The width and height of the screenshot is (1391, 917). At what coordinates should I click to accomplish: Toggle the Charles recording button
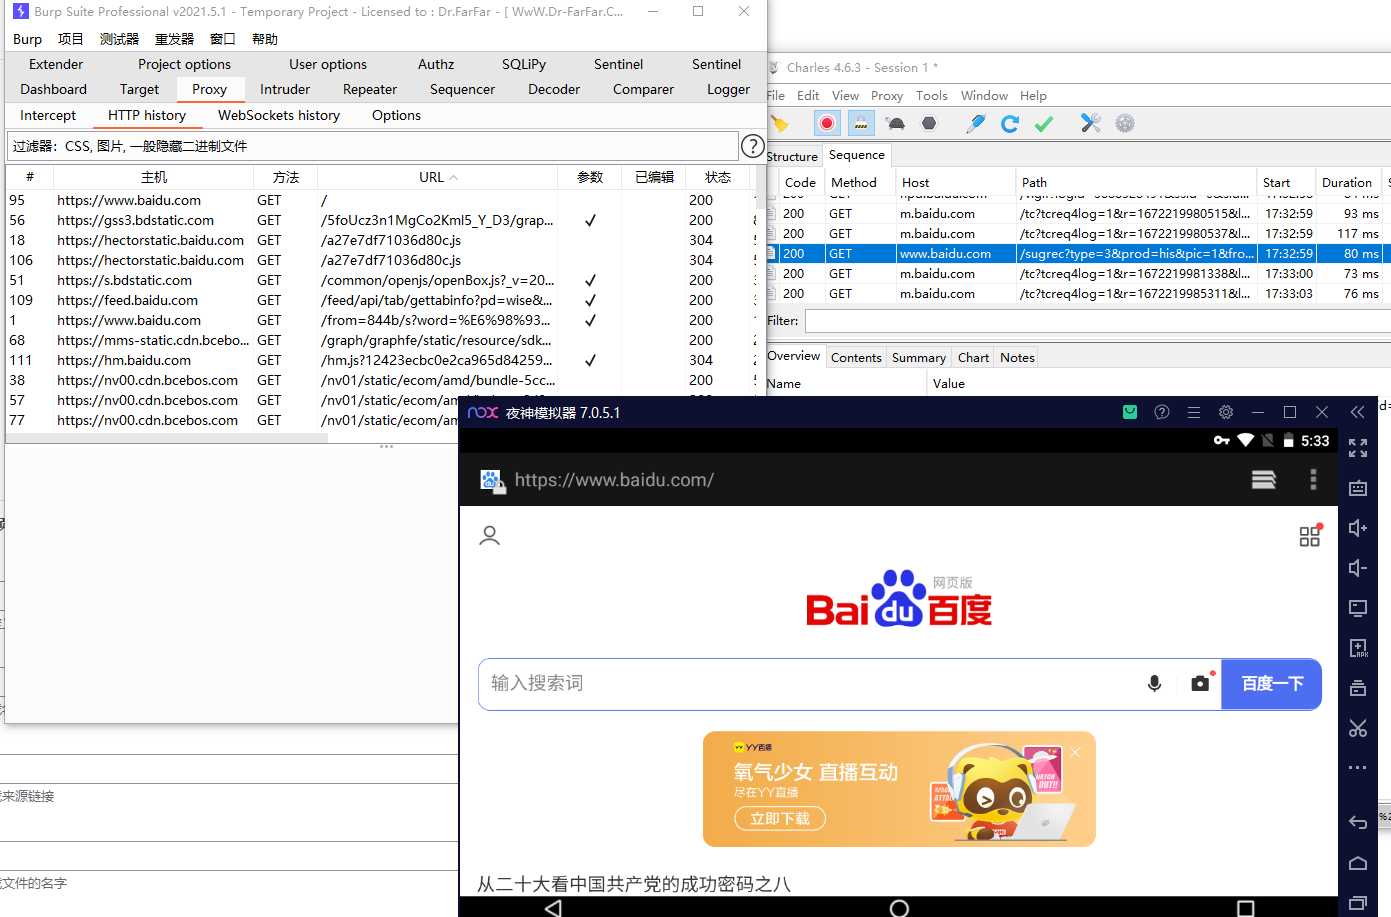click(827, 123)
